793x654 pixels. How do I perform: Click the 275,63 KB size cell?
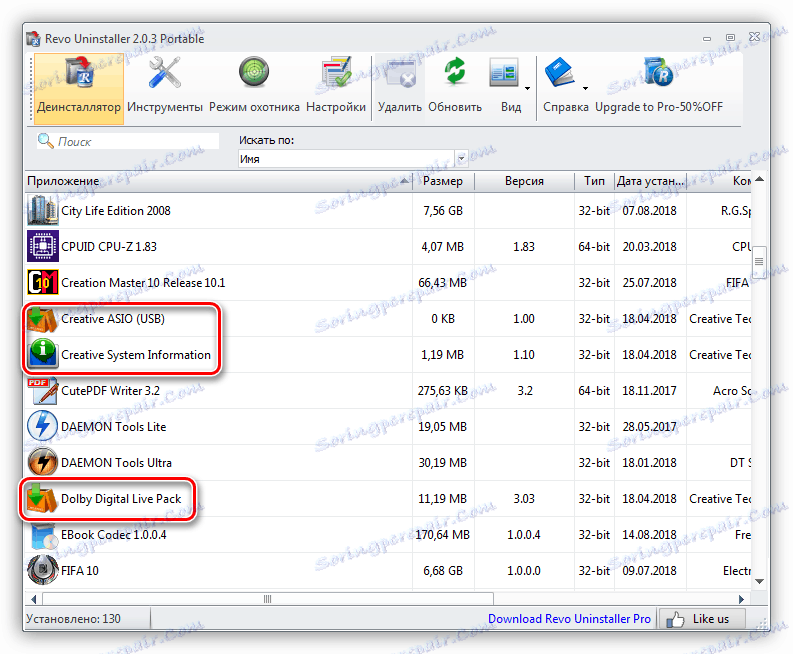443,391
